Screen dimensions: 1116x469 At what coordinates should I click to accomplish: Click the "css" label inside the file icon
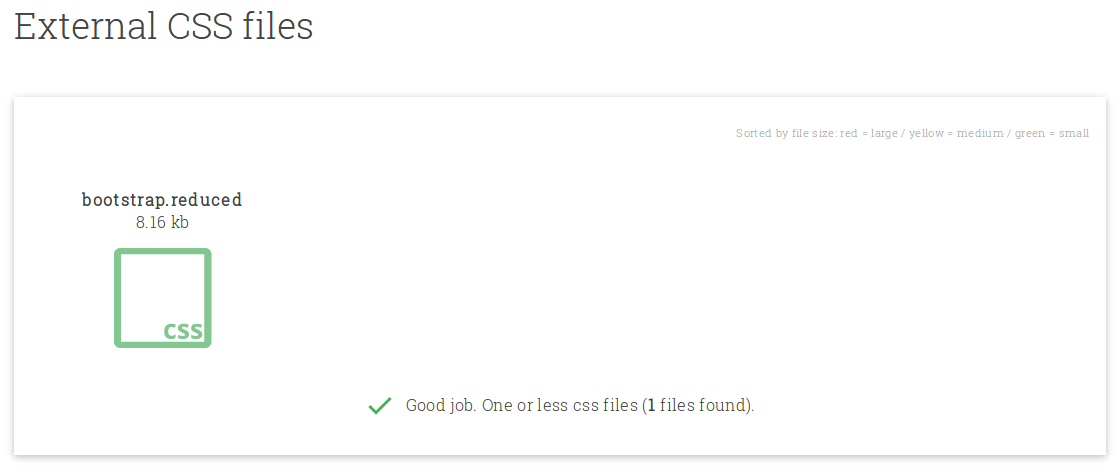[x=183, y=331]
